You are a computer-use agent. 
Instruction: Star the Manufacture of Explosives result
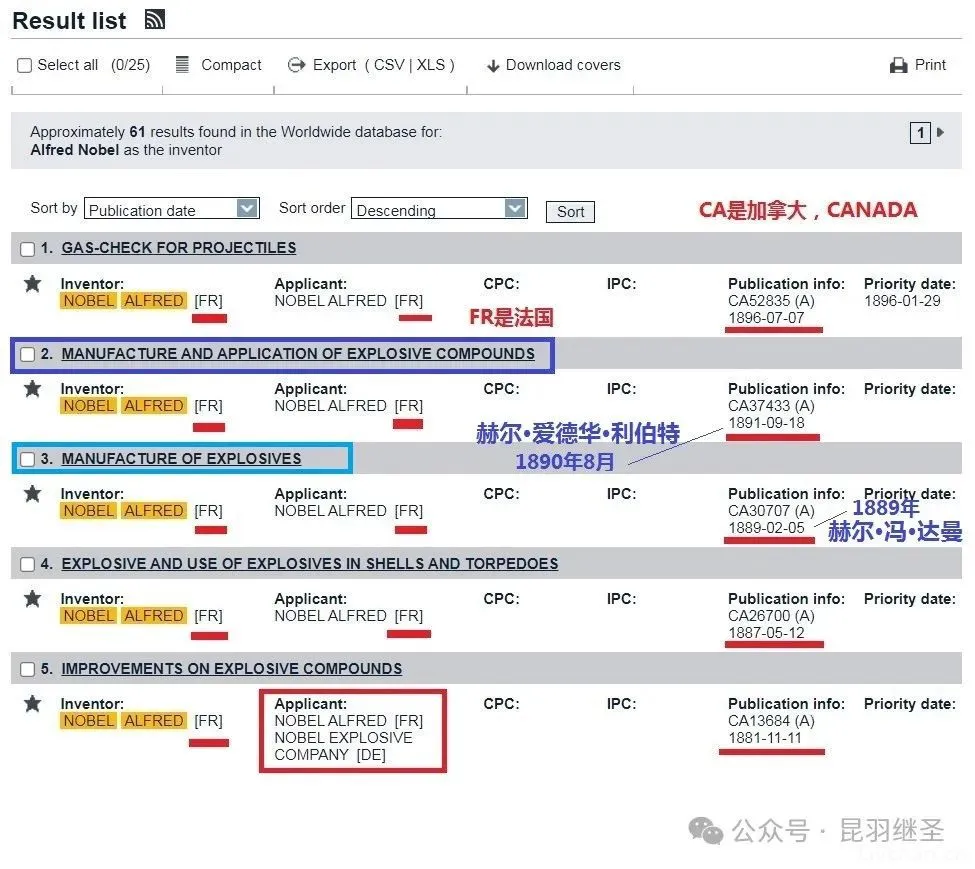(33, 494)
